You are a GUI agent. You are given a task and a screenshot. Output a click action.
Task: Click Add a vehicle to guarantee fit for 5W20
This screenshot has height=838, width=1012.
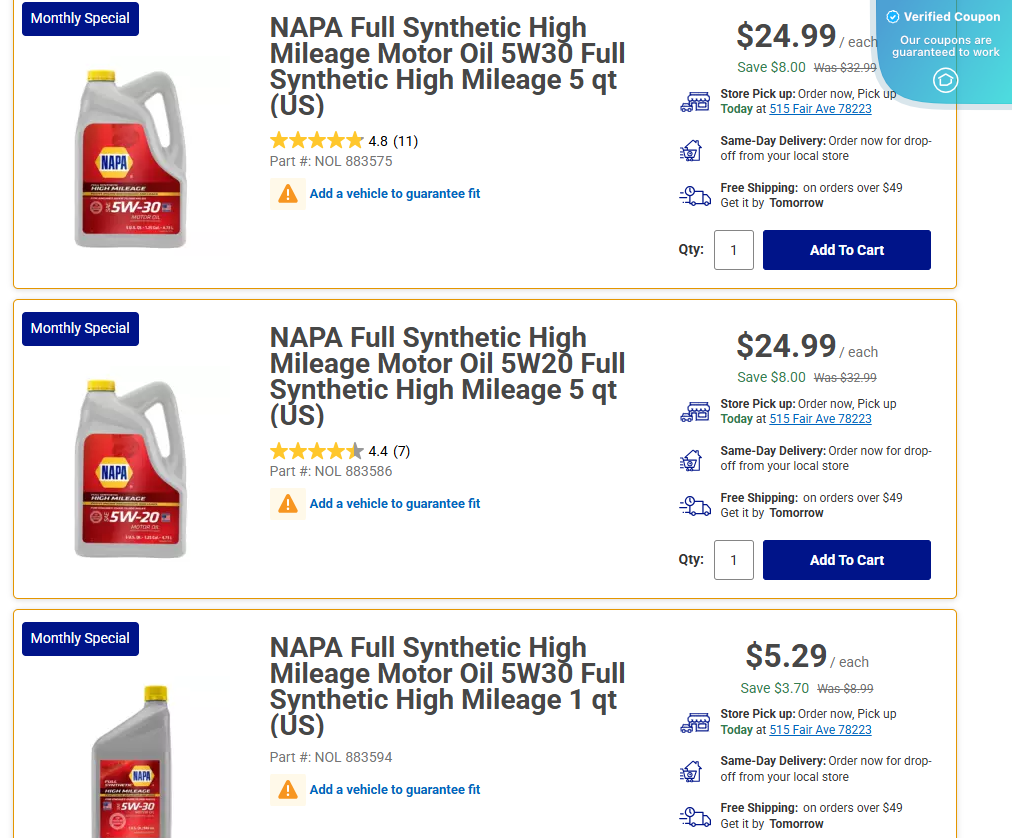pos(394,503)
